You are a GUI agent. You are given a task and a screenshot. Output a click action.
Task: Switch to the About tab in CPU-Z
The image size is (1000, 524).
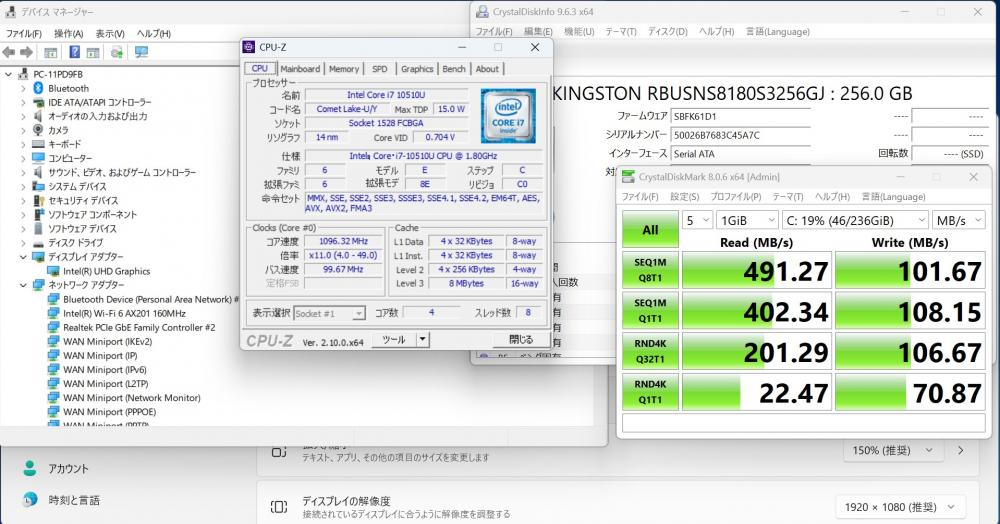point(487,69)
